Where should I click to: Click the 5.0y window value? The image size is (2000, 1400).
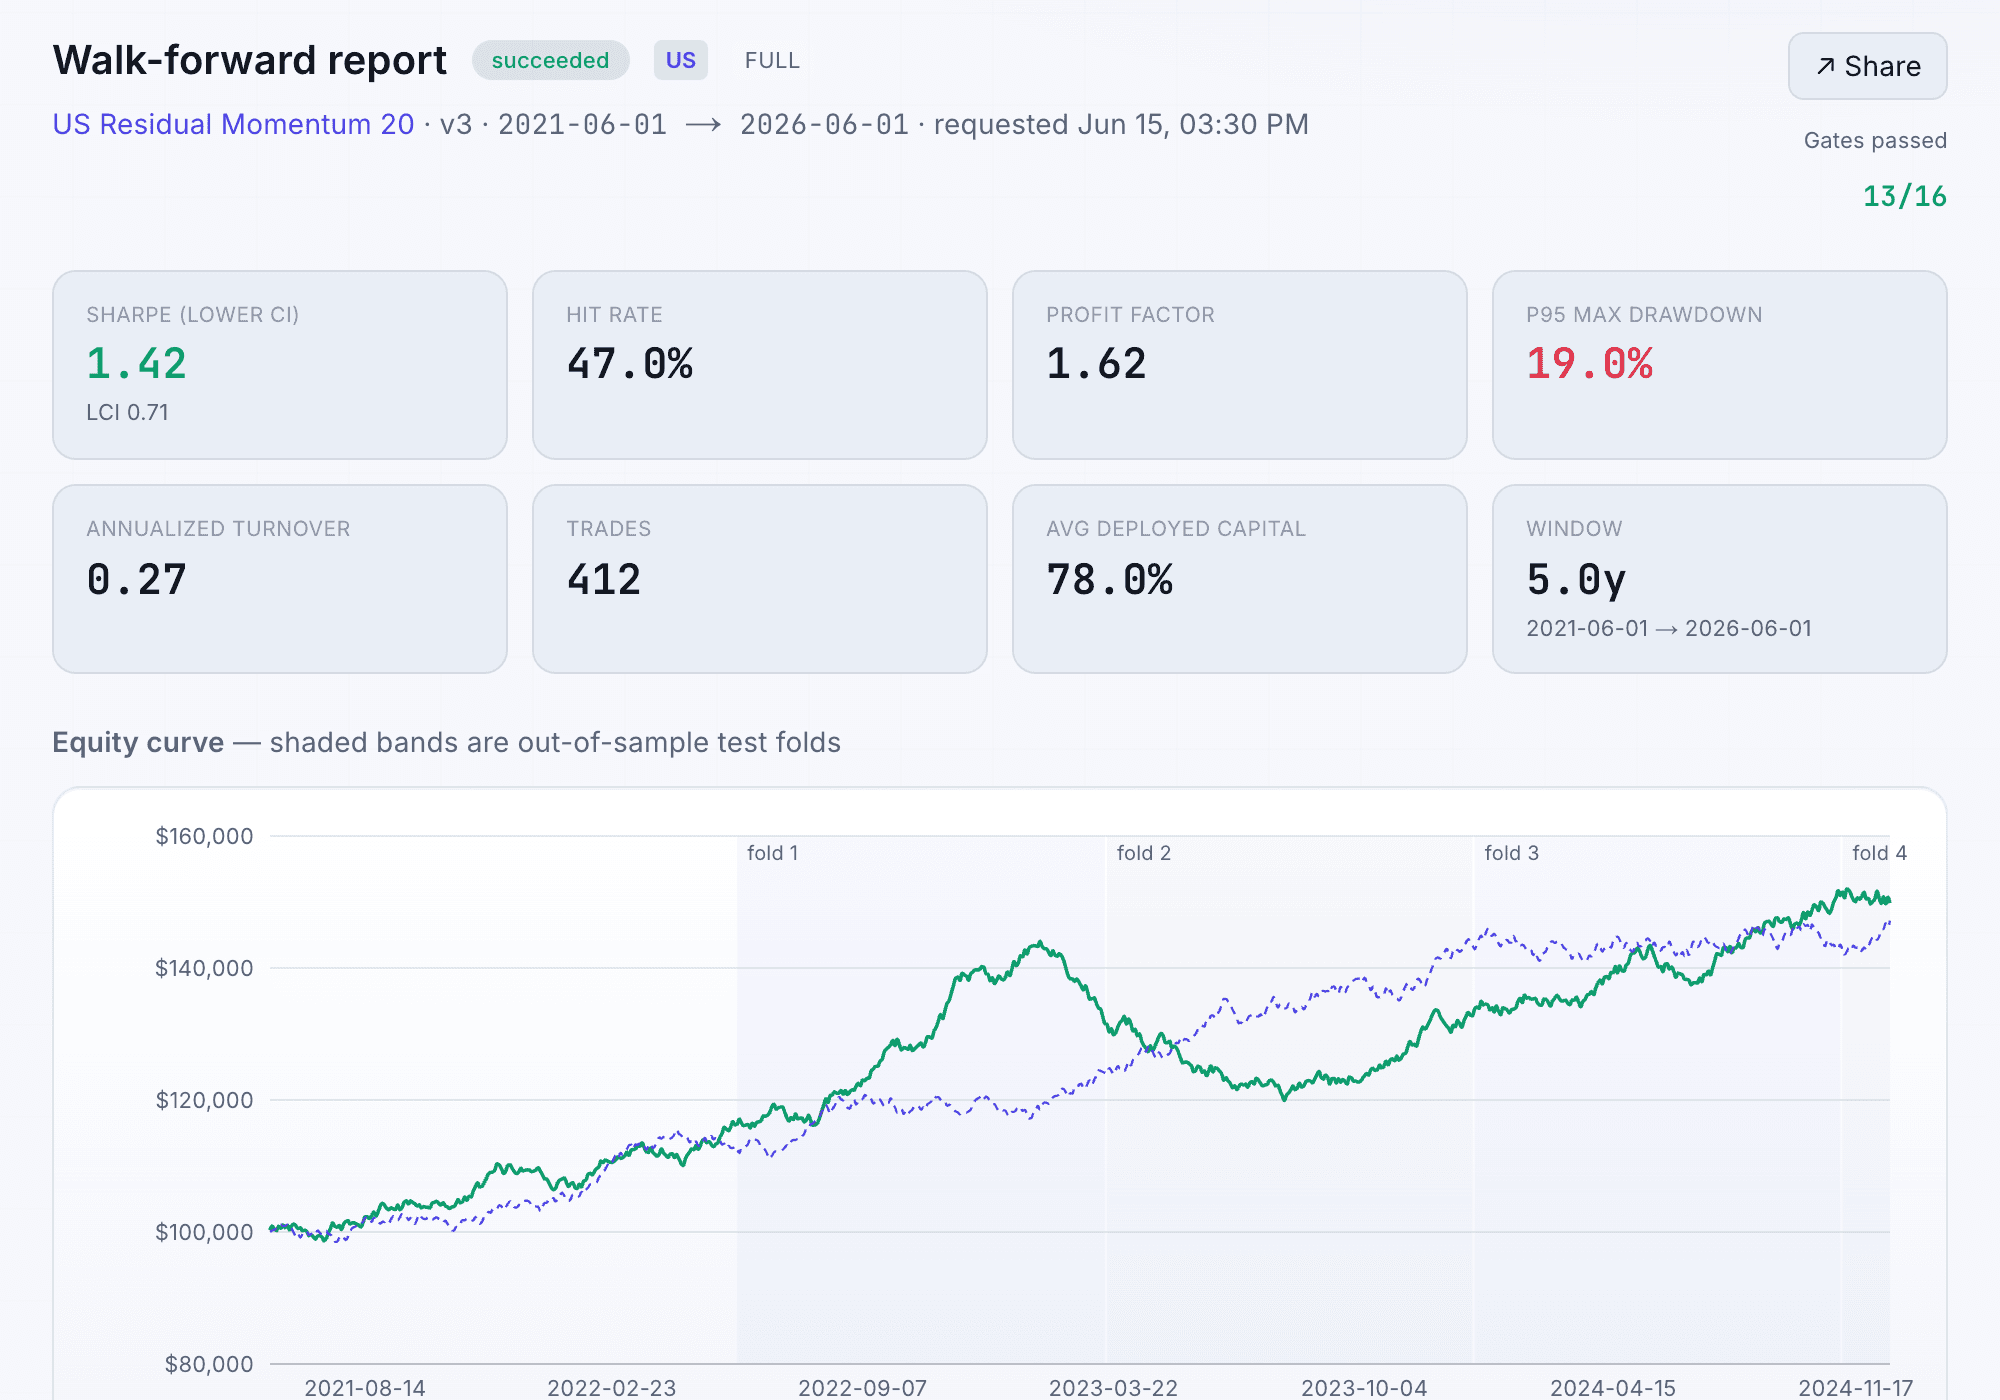click(1577, 579)
